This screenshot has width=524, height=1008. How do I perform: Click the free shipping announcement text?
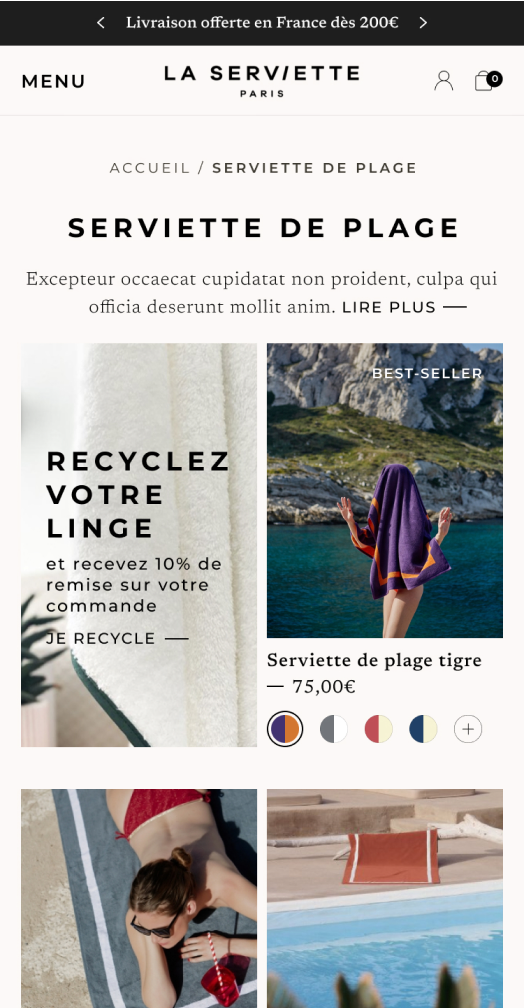pyautogui.click(x=262, y=22)
